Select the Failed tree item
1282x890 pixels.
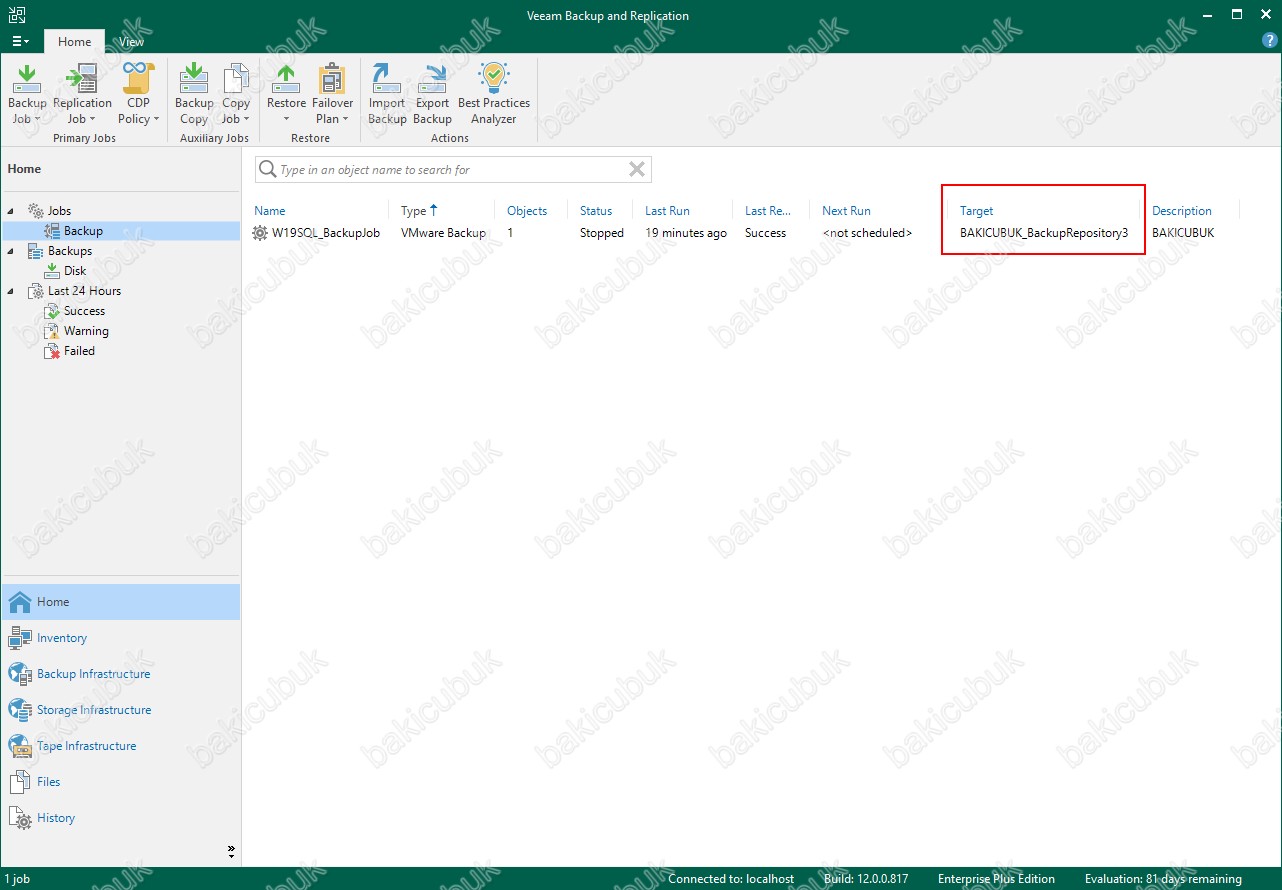coord(79,351)
